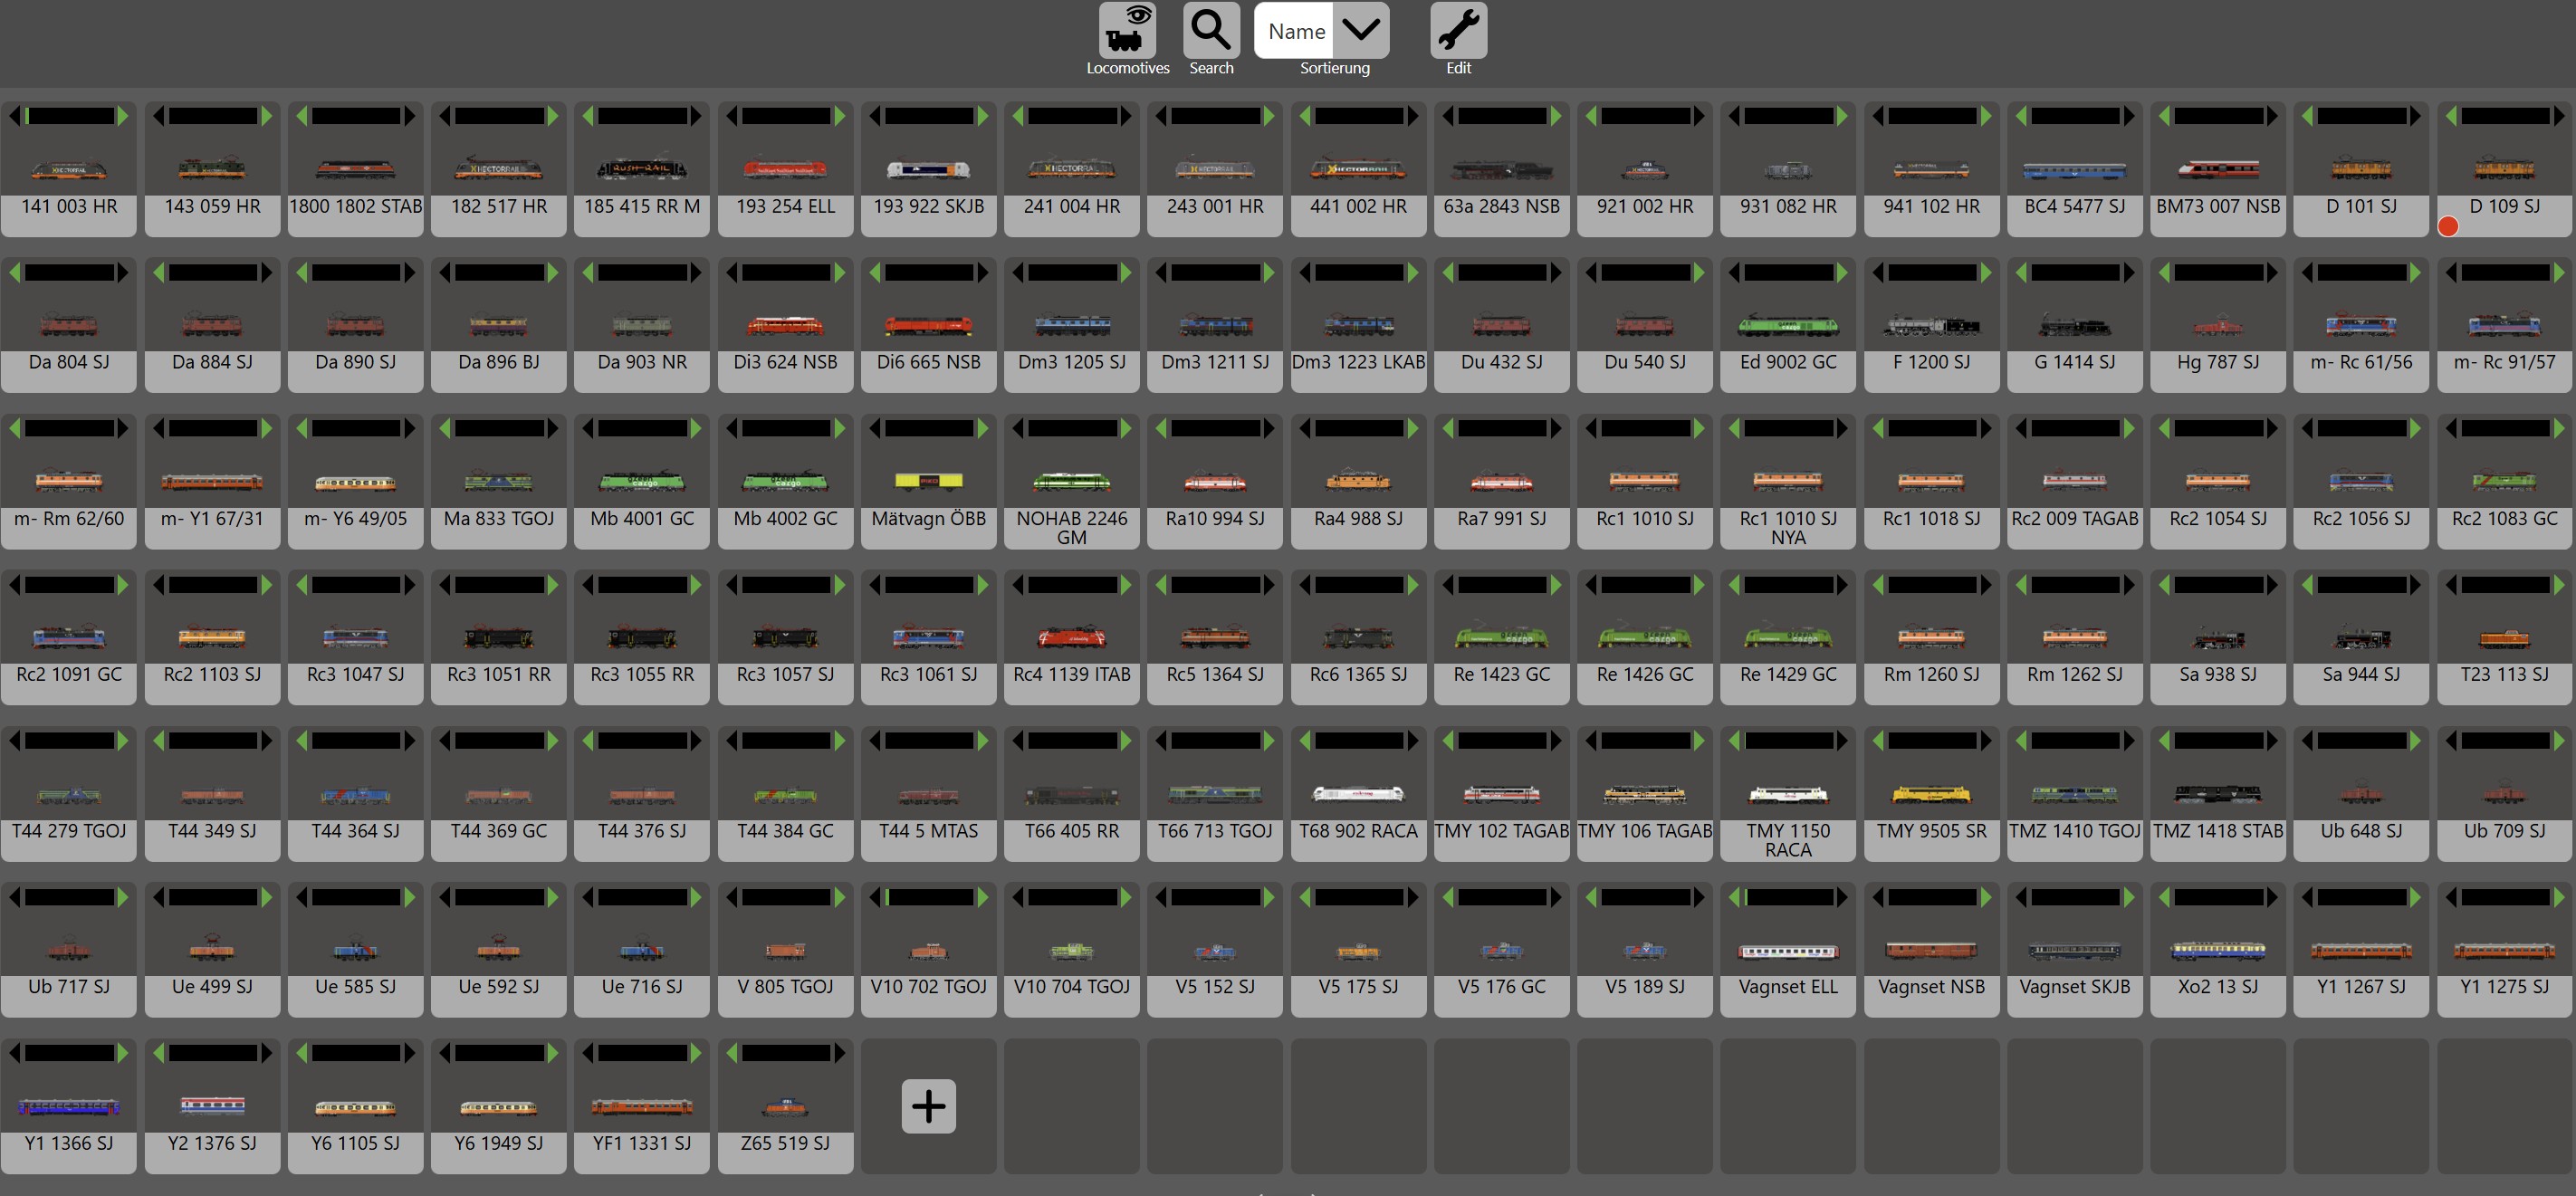Select the T23 113 SJ locomotive image
This screenshot has height=1196, width=2576.
click(2504, 638)
